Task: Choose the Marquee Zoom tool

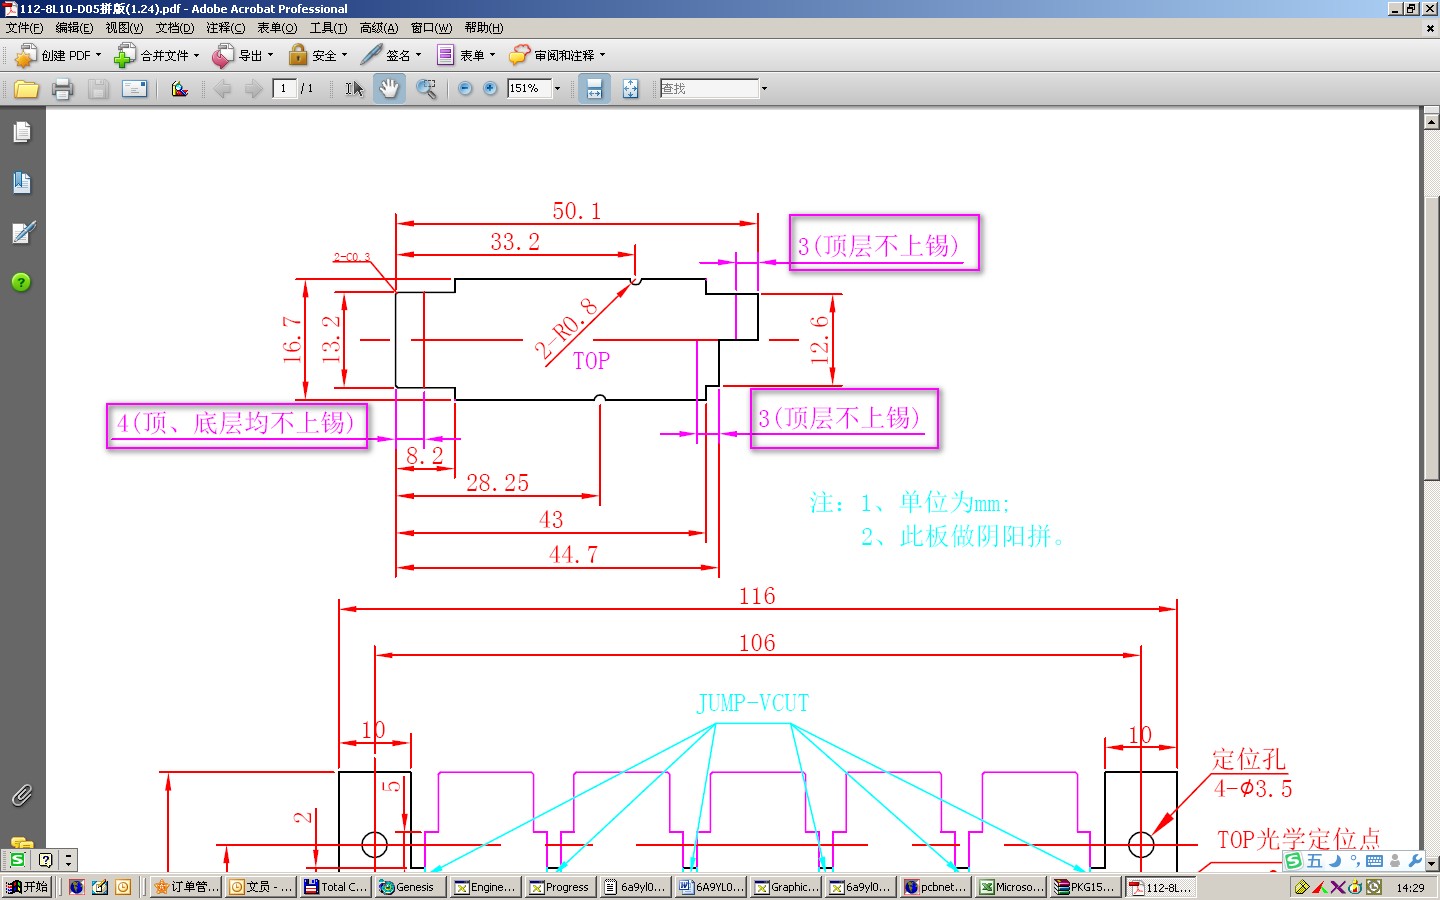Action: (x=426, y=89)
